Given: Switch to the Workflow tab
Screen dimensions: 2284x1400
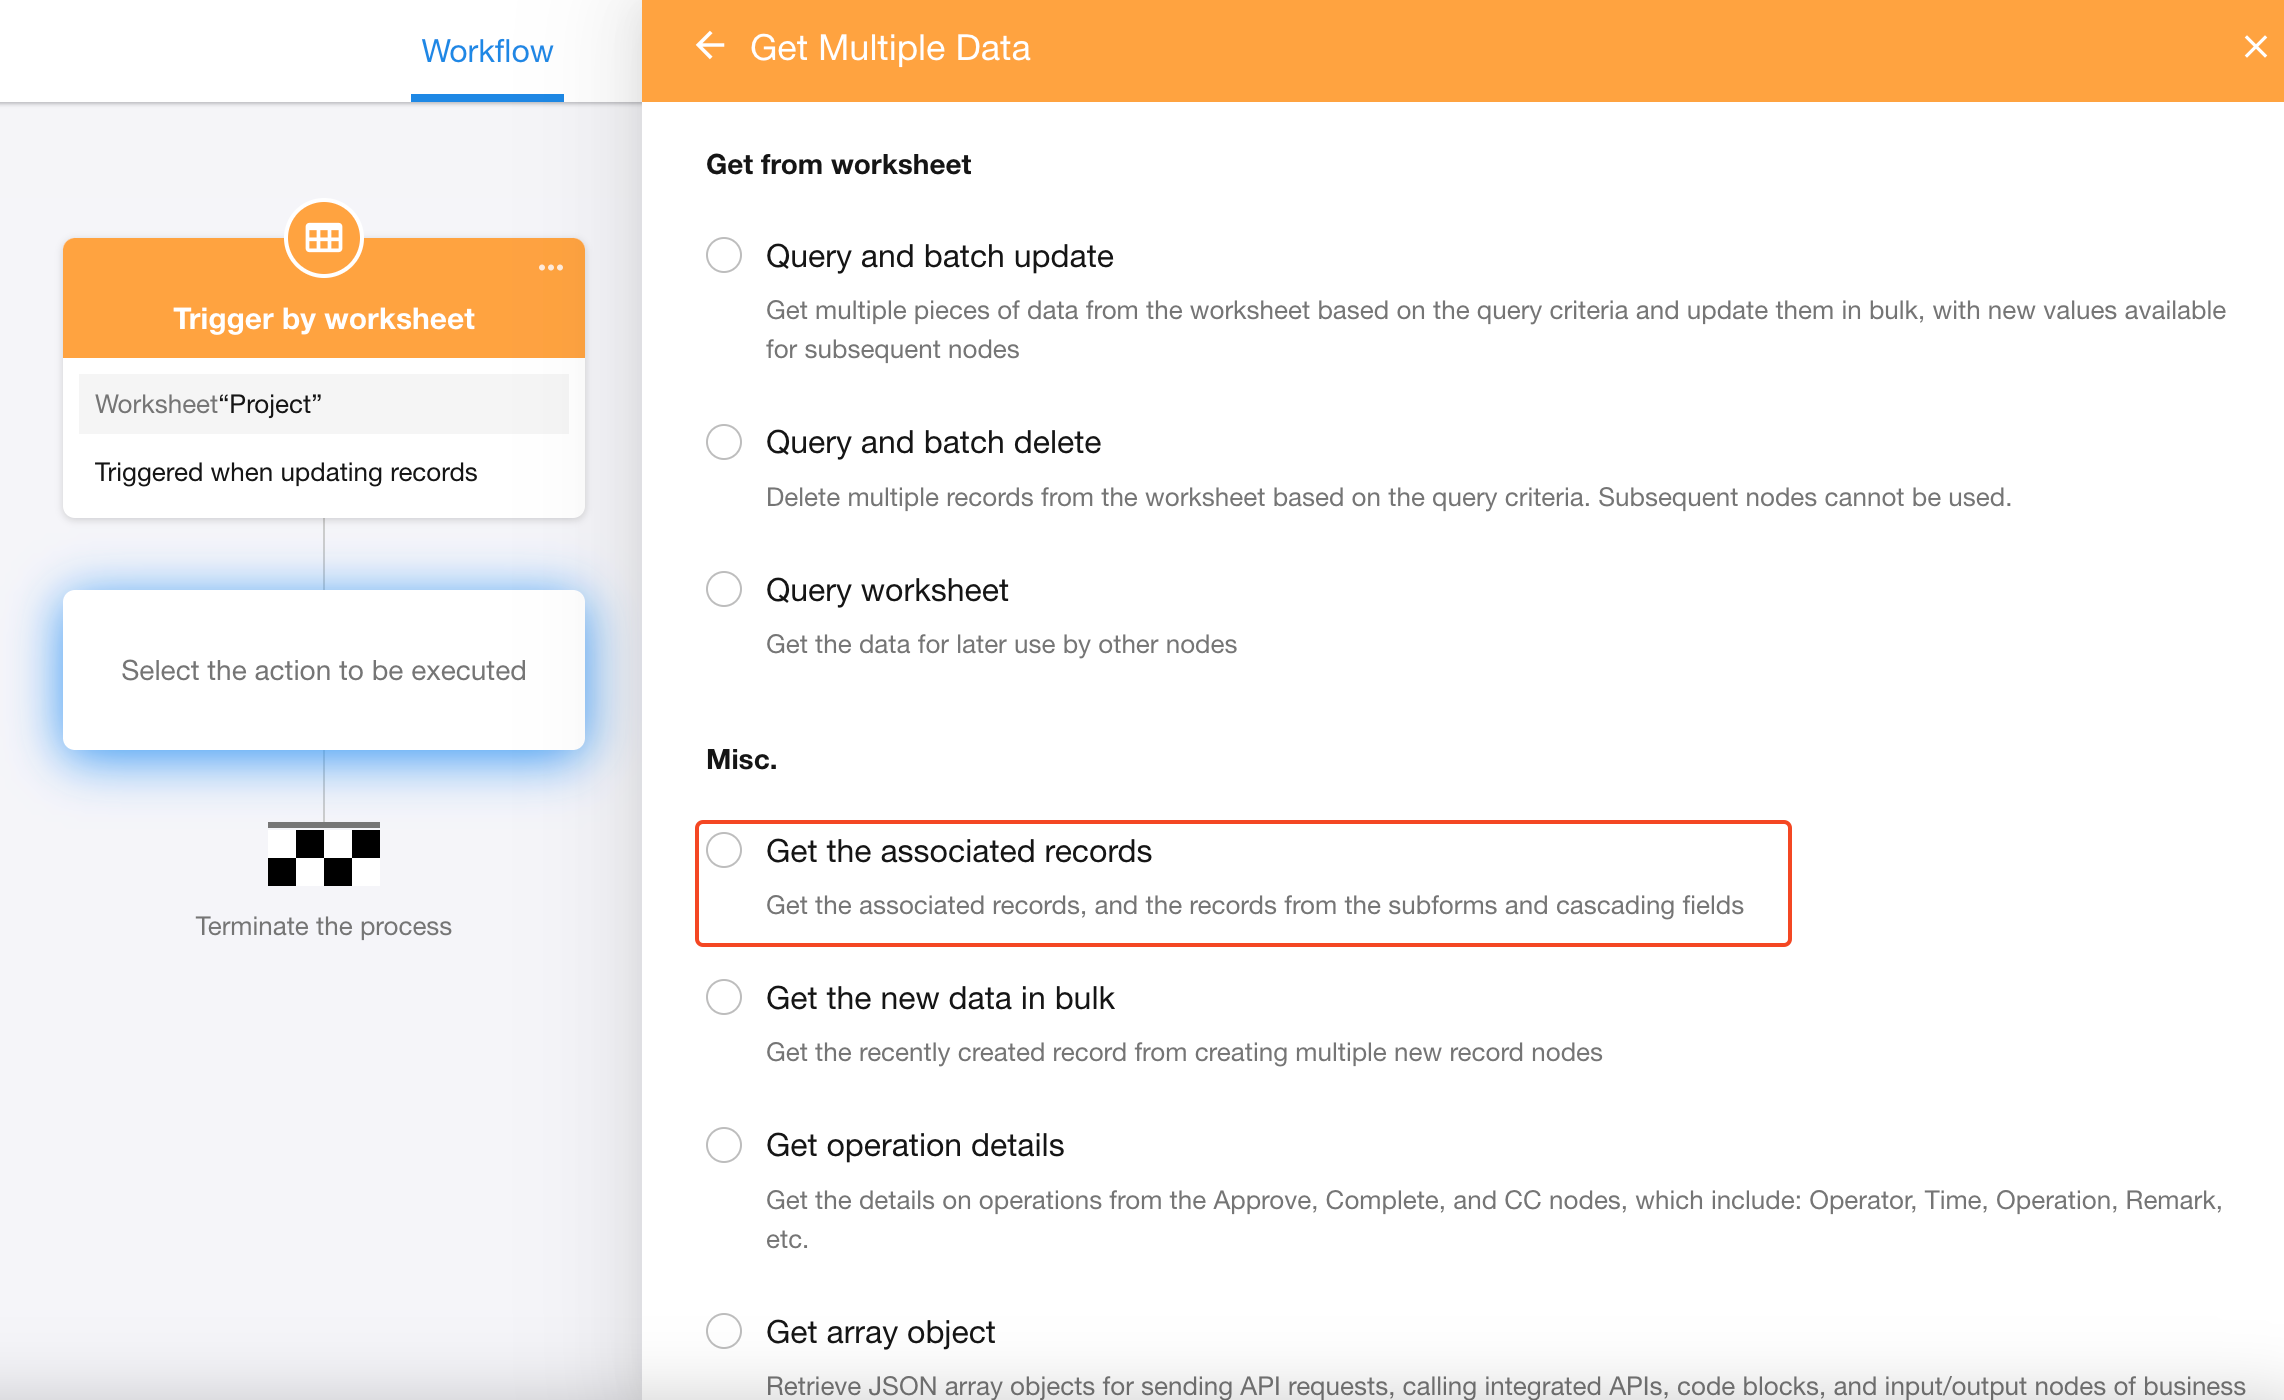Looking at the screenshot, I should coord(487,51).
